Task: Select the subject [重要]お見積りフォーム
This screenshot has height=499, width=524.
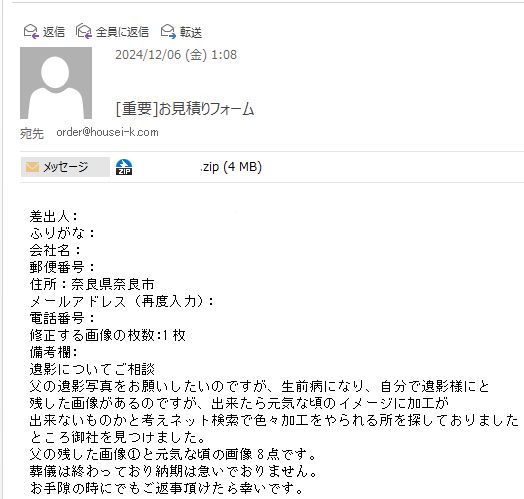Action: [x=185, y=109]
